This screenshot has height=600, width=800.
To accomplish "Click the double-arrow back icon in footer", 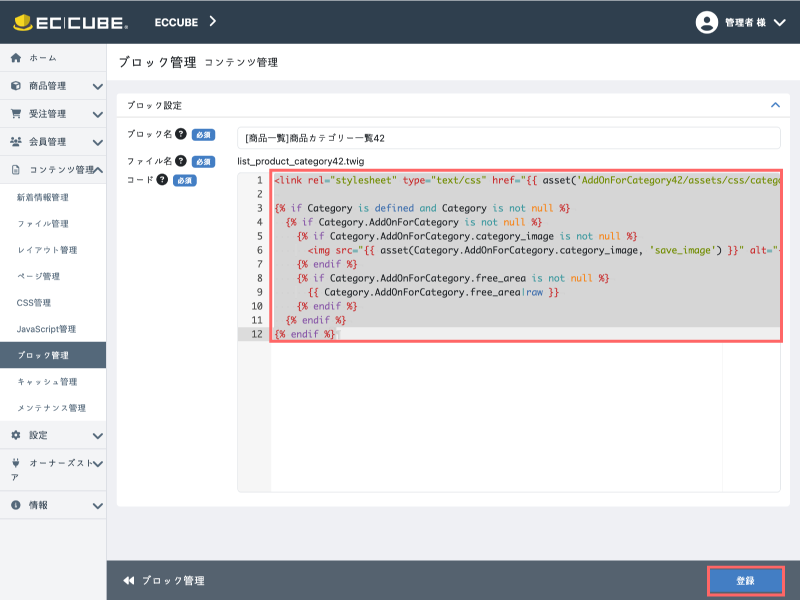I will pos(129,581).
